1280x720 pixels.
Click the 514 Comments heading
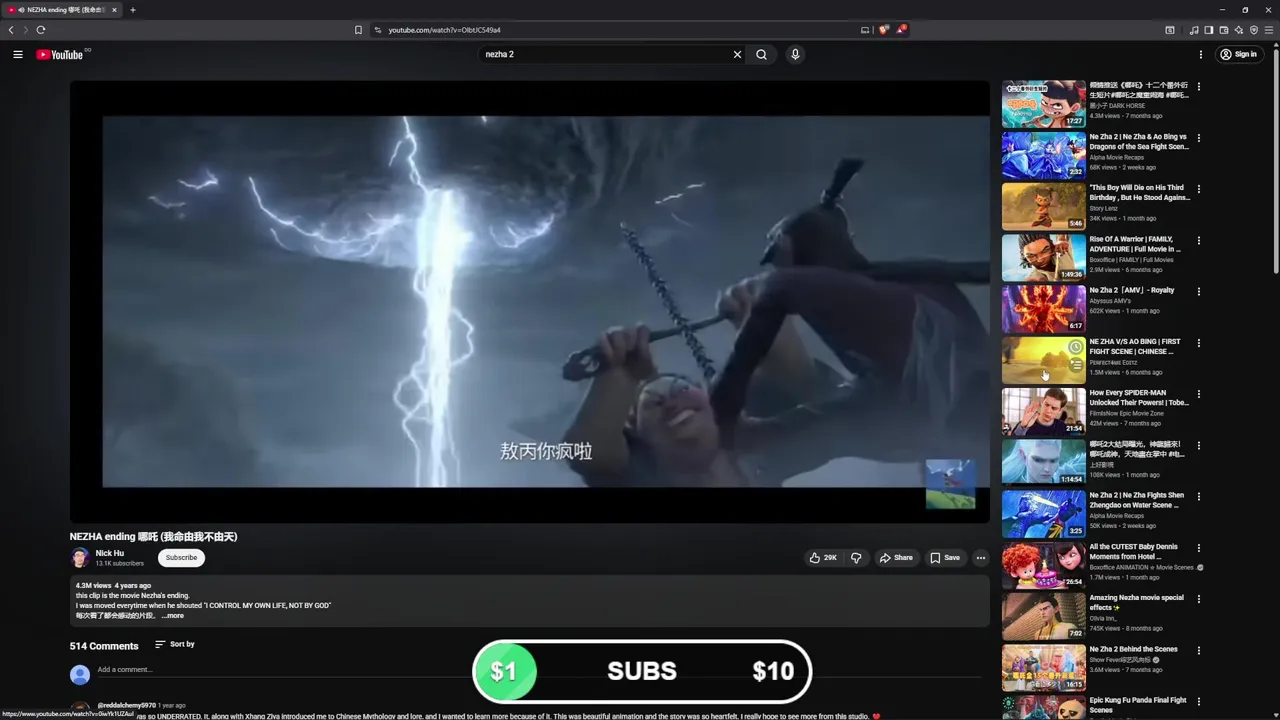click(x=104, y=646)
